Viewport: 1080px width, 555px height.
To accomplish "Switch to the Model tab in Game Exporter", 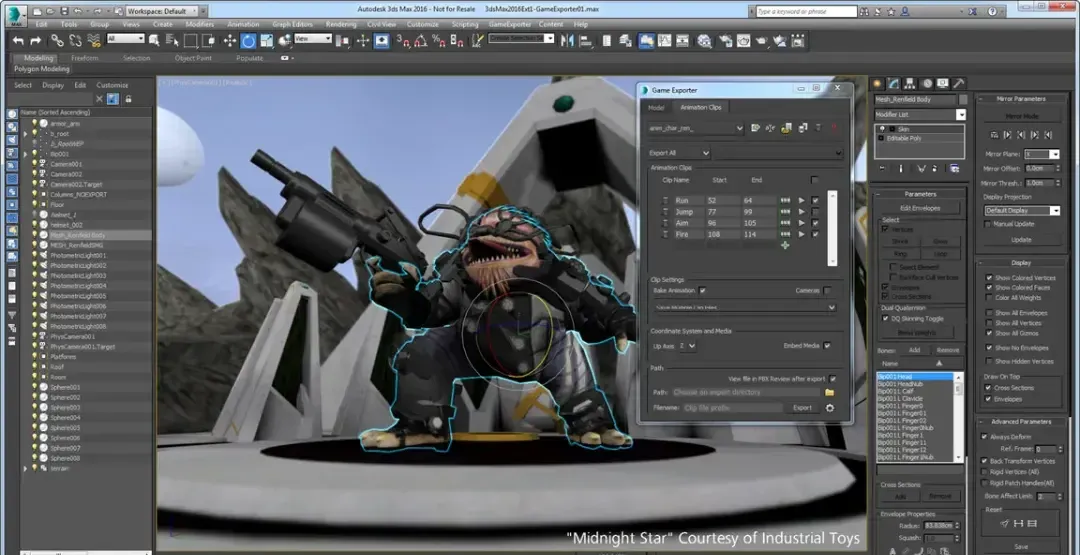I will point(656,107).
